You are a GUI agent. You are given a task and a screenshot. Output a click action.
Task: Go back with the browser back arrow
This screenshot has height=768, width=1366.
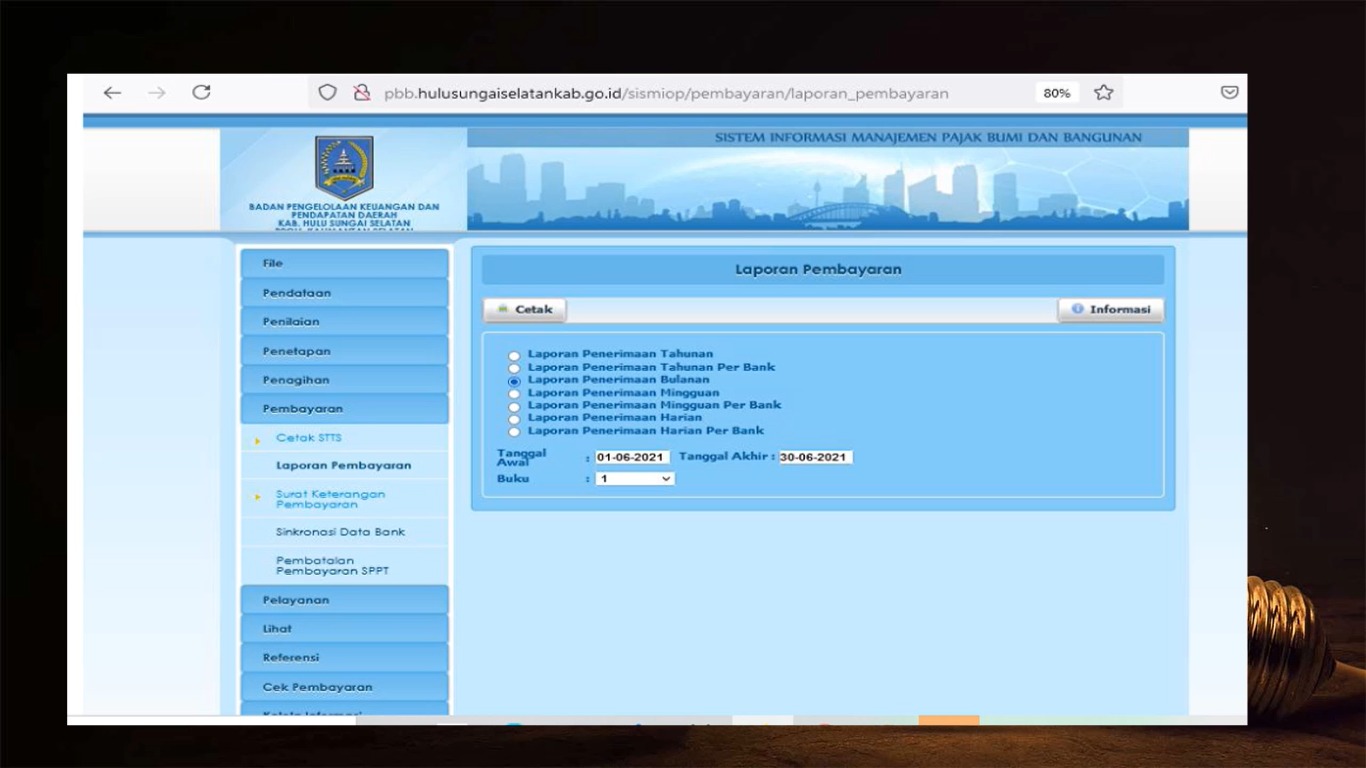click(x=112, y=93)
